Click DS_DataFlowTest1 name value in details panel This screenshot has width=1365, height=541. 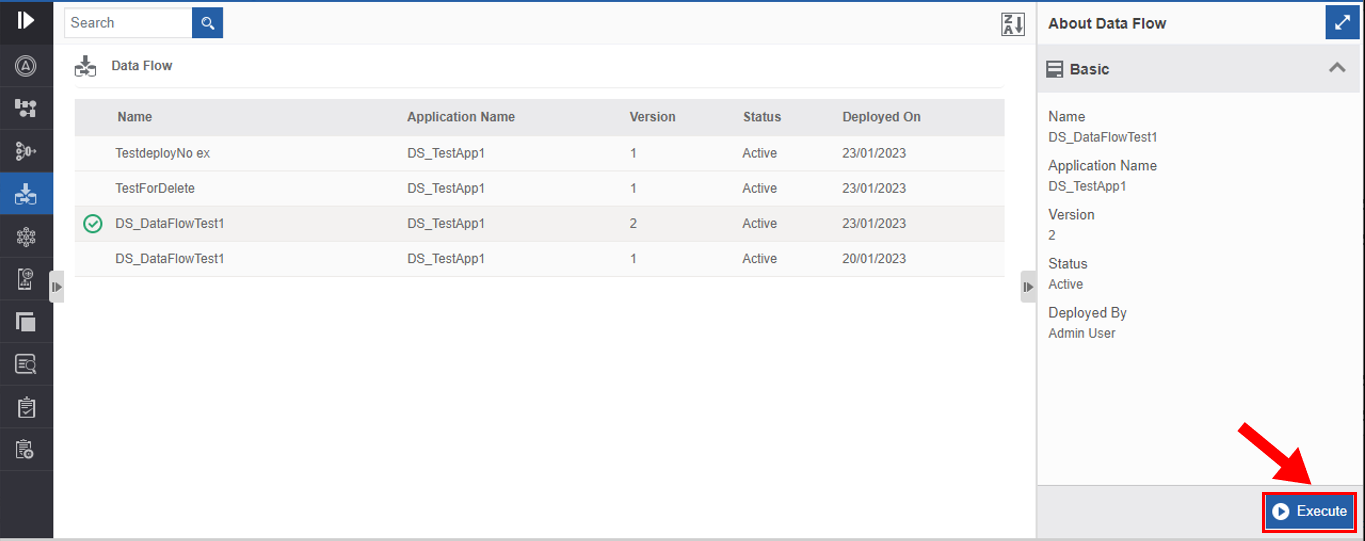pos(1103,137)
